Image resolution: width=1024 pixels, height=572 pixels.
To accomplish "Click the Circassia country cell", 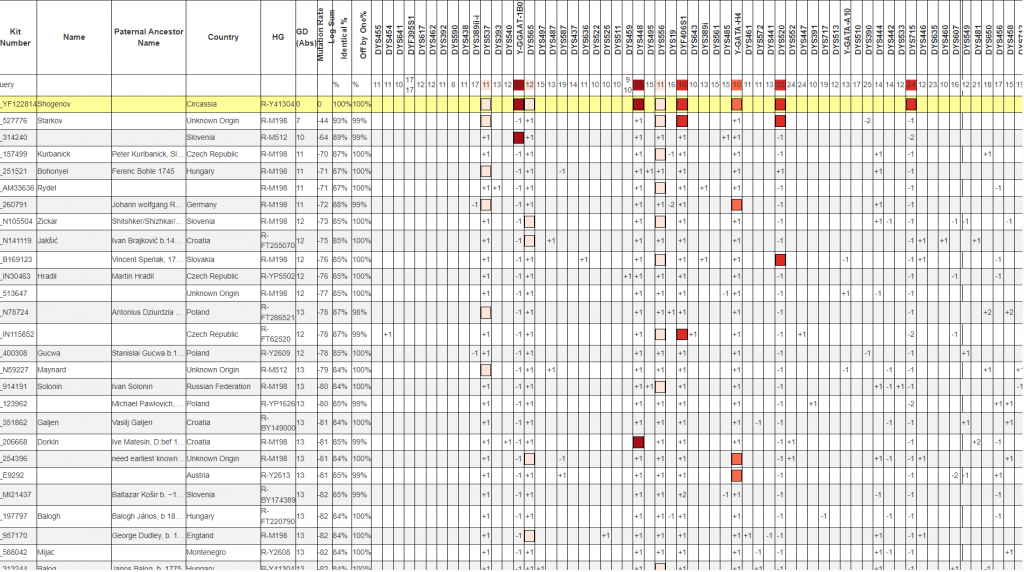I will point(222,104).
